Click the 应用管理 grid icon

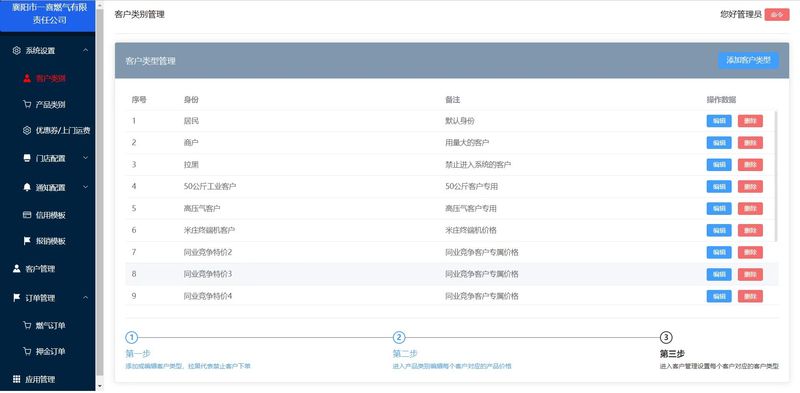click(16, 379)
